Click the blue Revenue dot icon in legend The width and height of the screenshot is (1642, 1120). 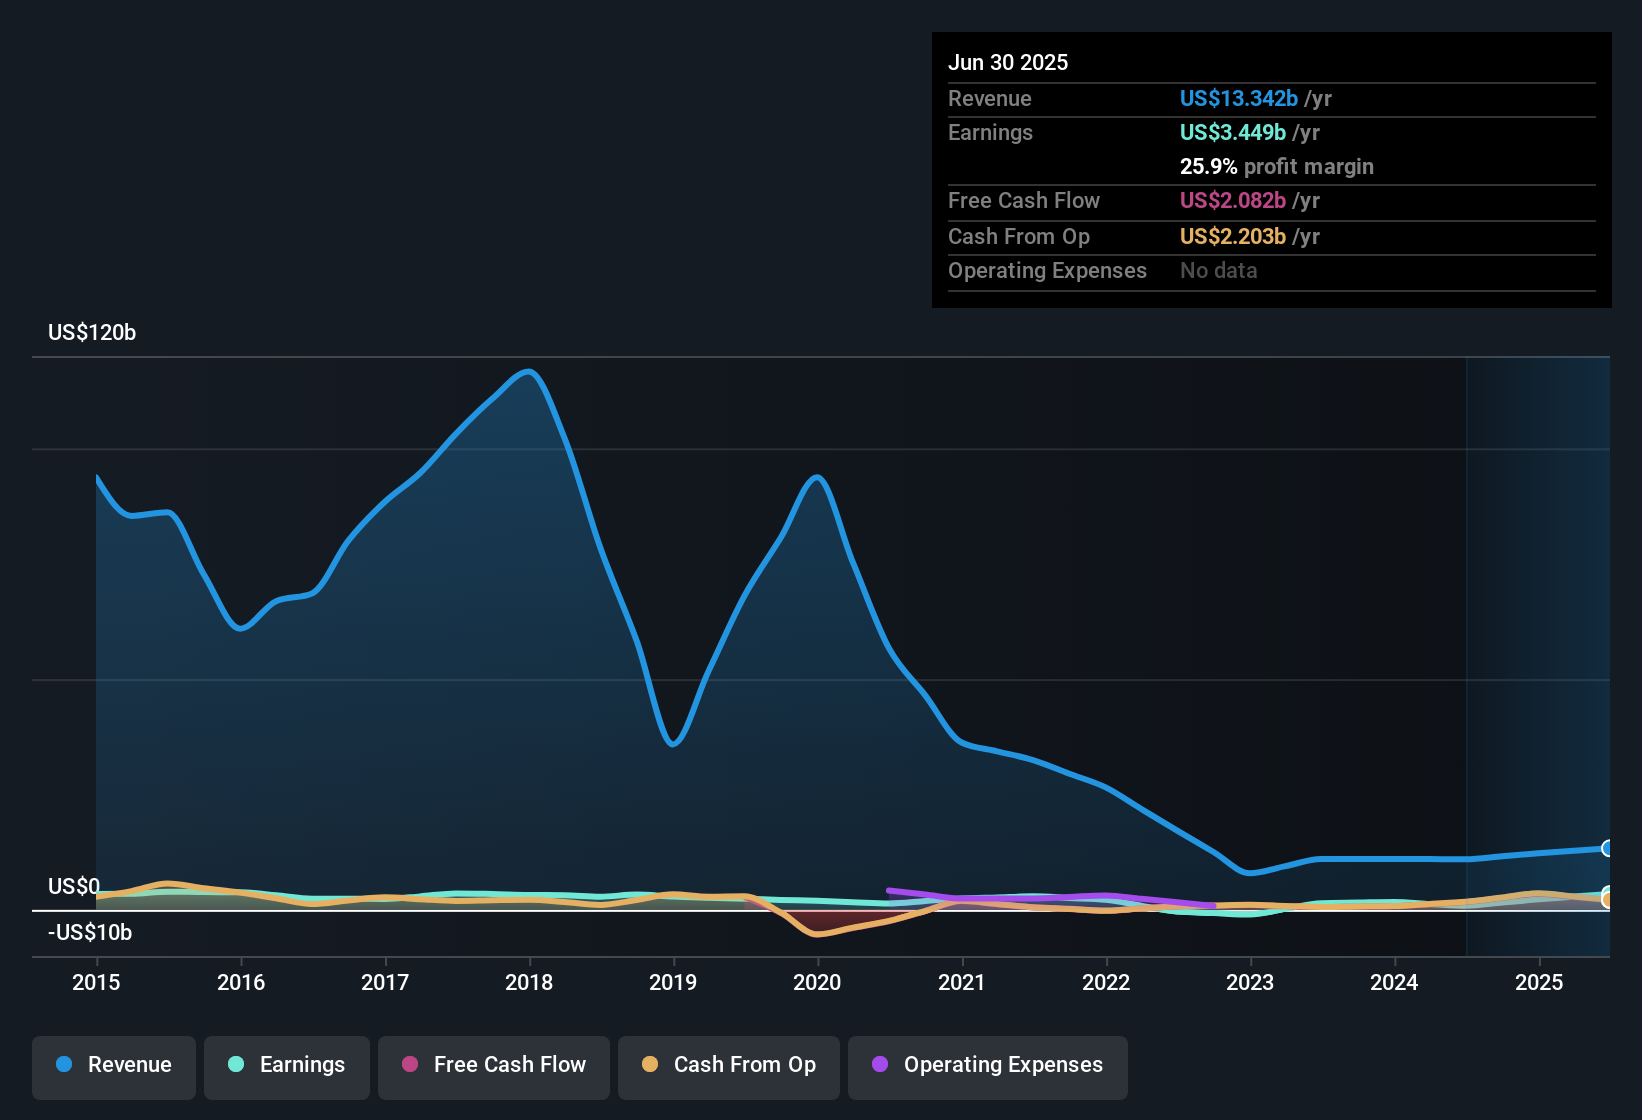(64, 1065)
